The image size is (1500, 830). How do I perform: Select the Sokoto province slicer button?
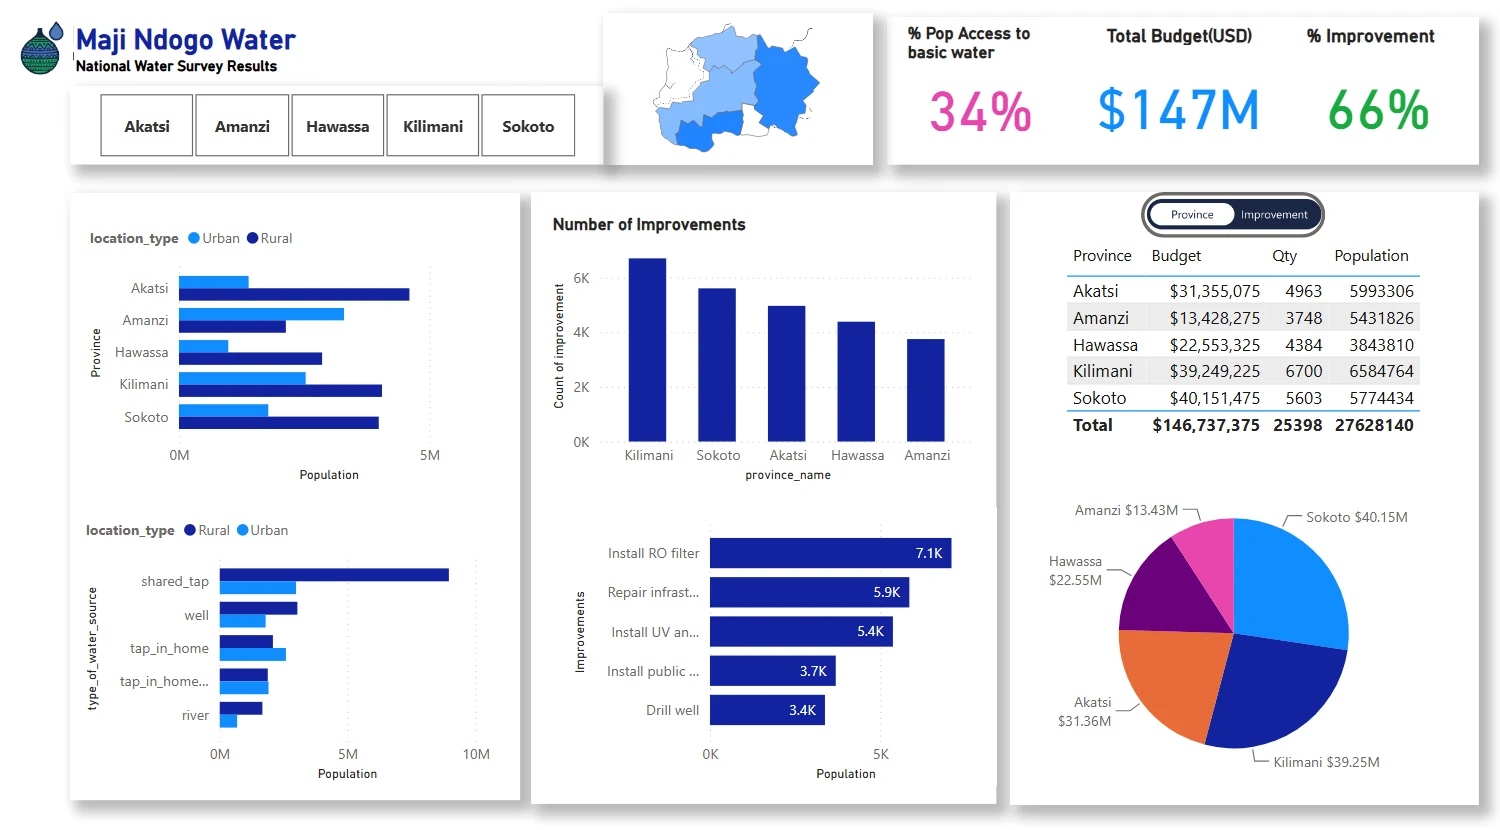(x=528, y=126)
